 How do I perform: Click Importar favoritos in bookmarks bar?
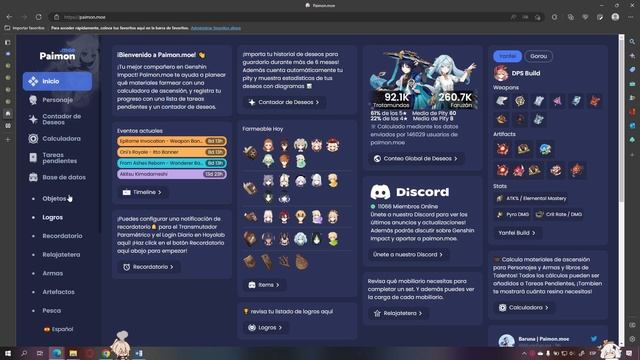coord(24,28)
